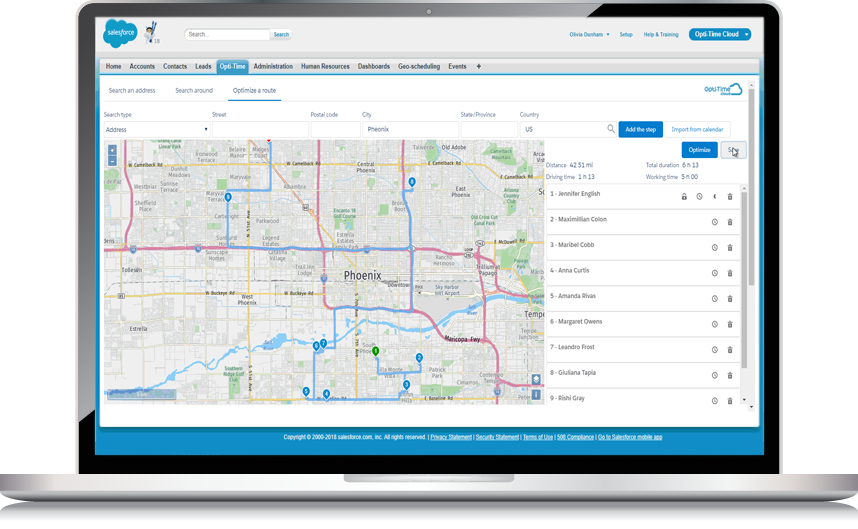
Task: Click trash icon for Anna Curtis
Action: click(x=729, y=273)
